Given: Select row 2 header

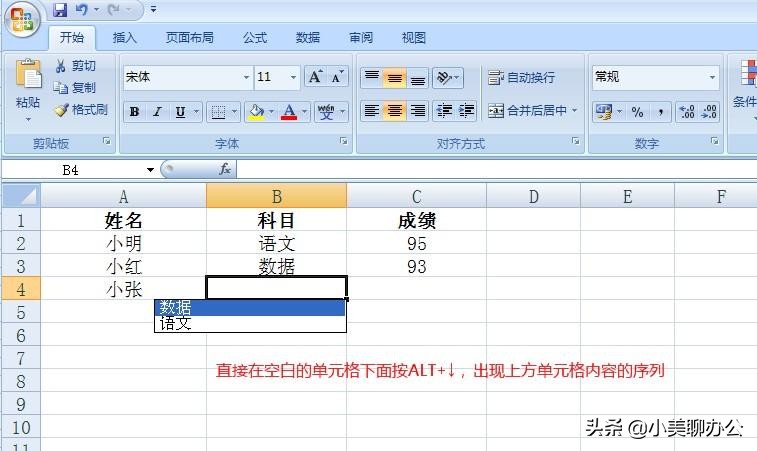Looking at the screenshot, I should (21, 243).
